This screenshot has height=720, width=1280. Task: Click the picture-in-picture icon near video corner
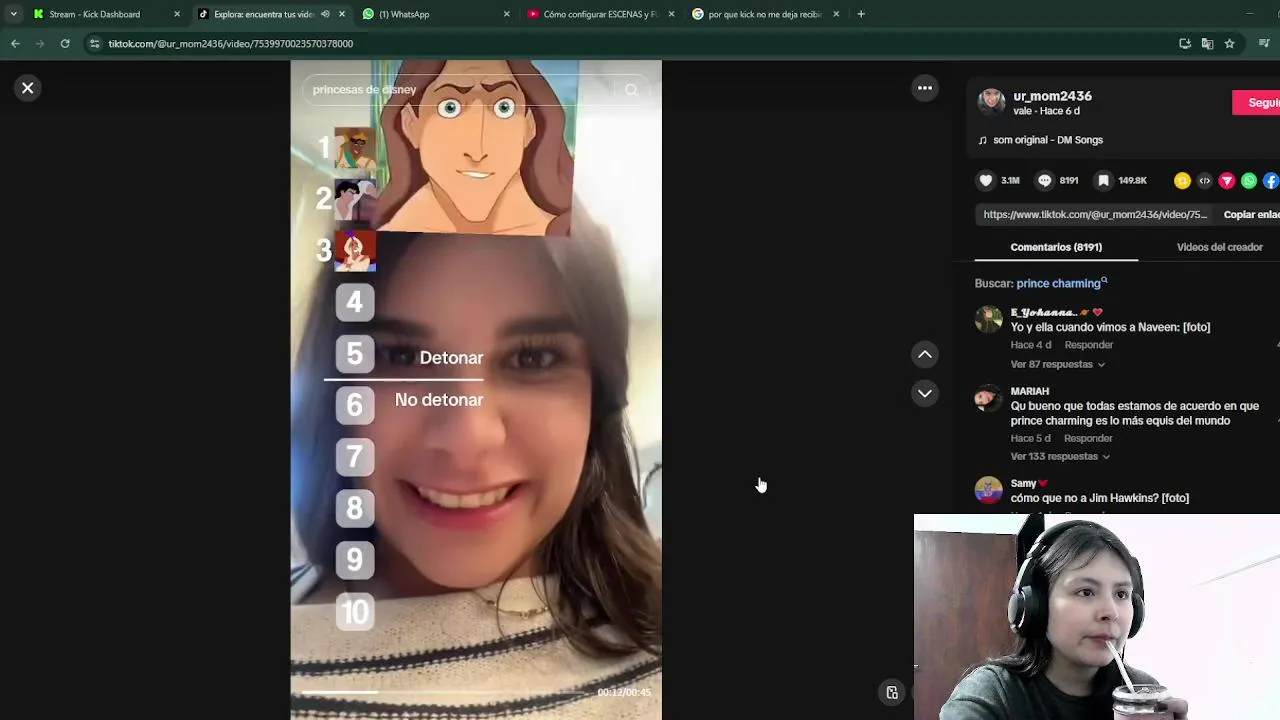(892, 692)
